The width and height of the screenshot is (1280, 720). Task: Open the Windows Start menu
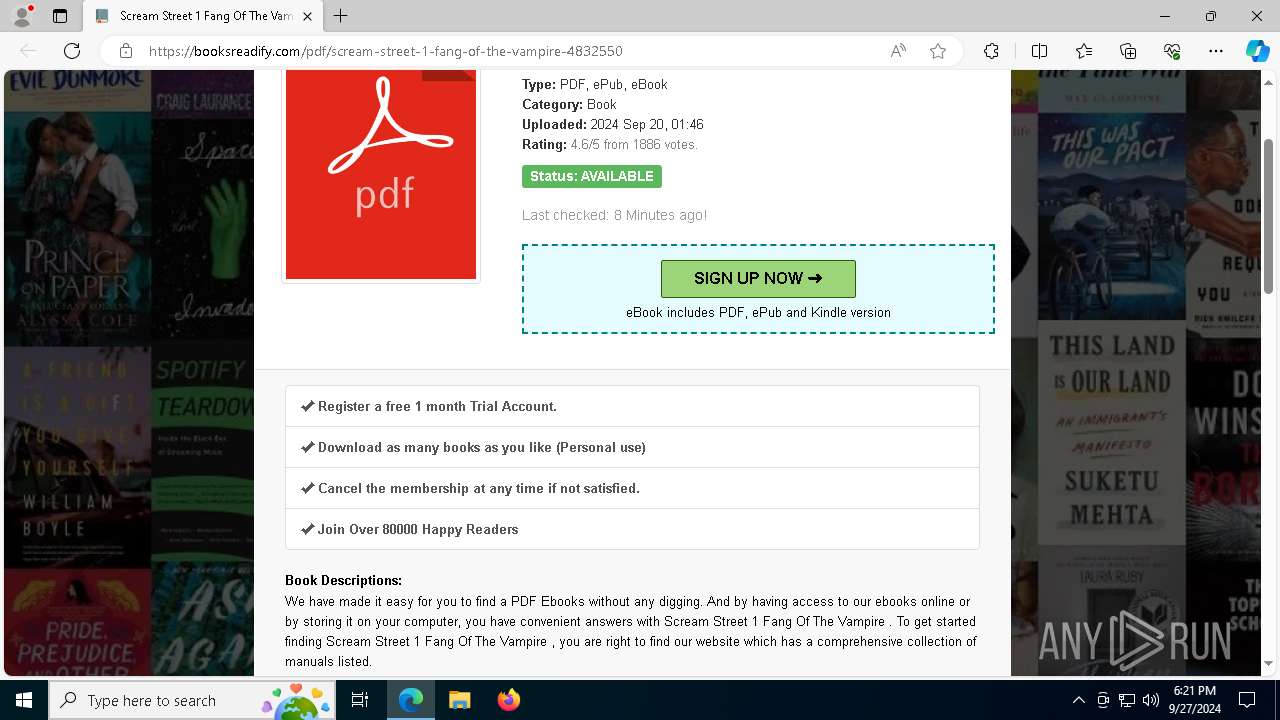[x=24, y=700]
